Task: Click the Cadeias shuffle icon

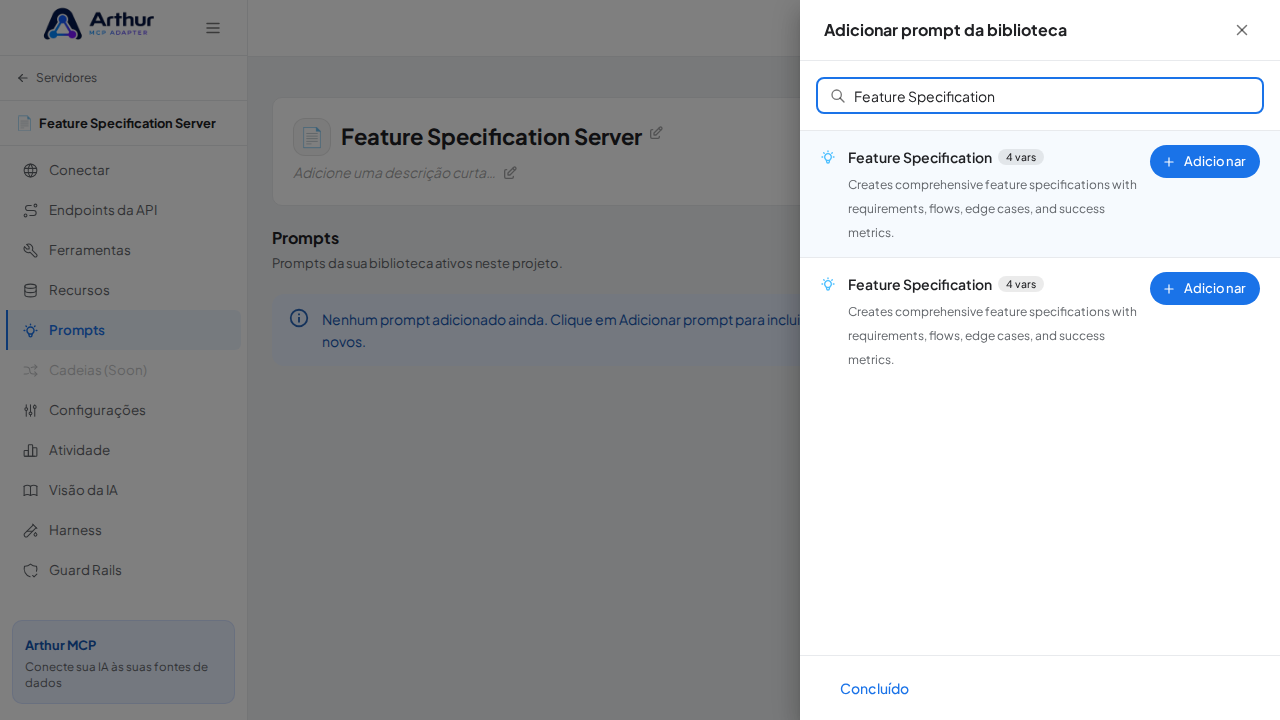Action: pyautogui.click(x=30, y=370)
